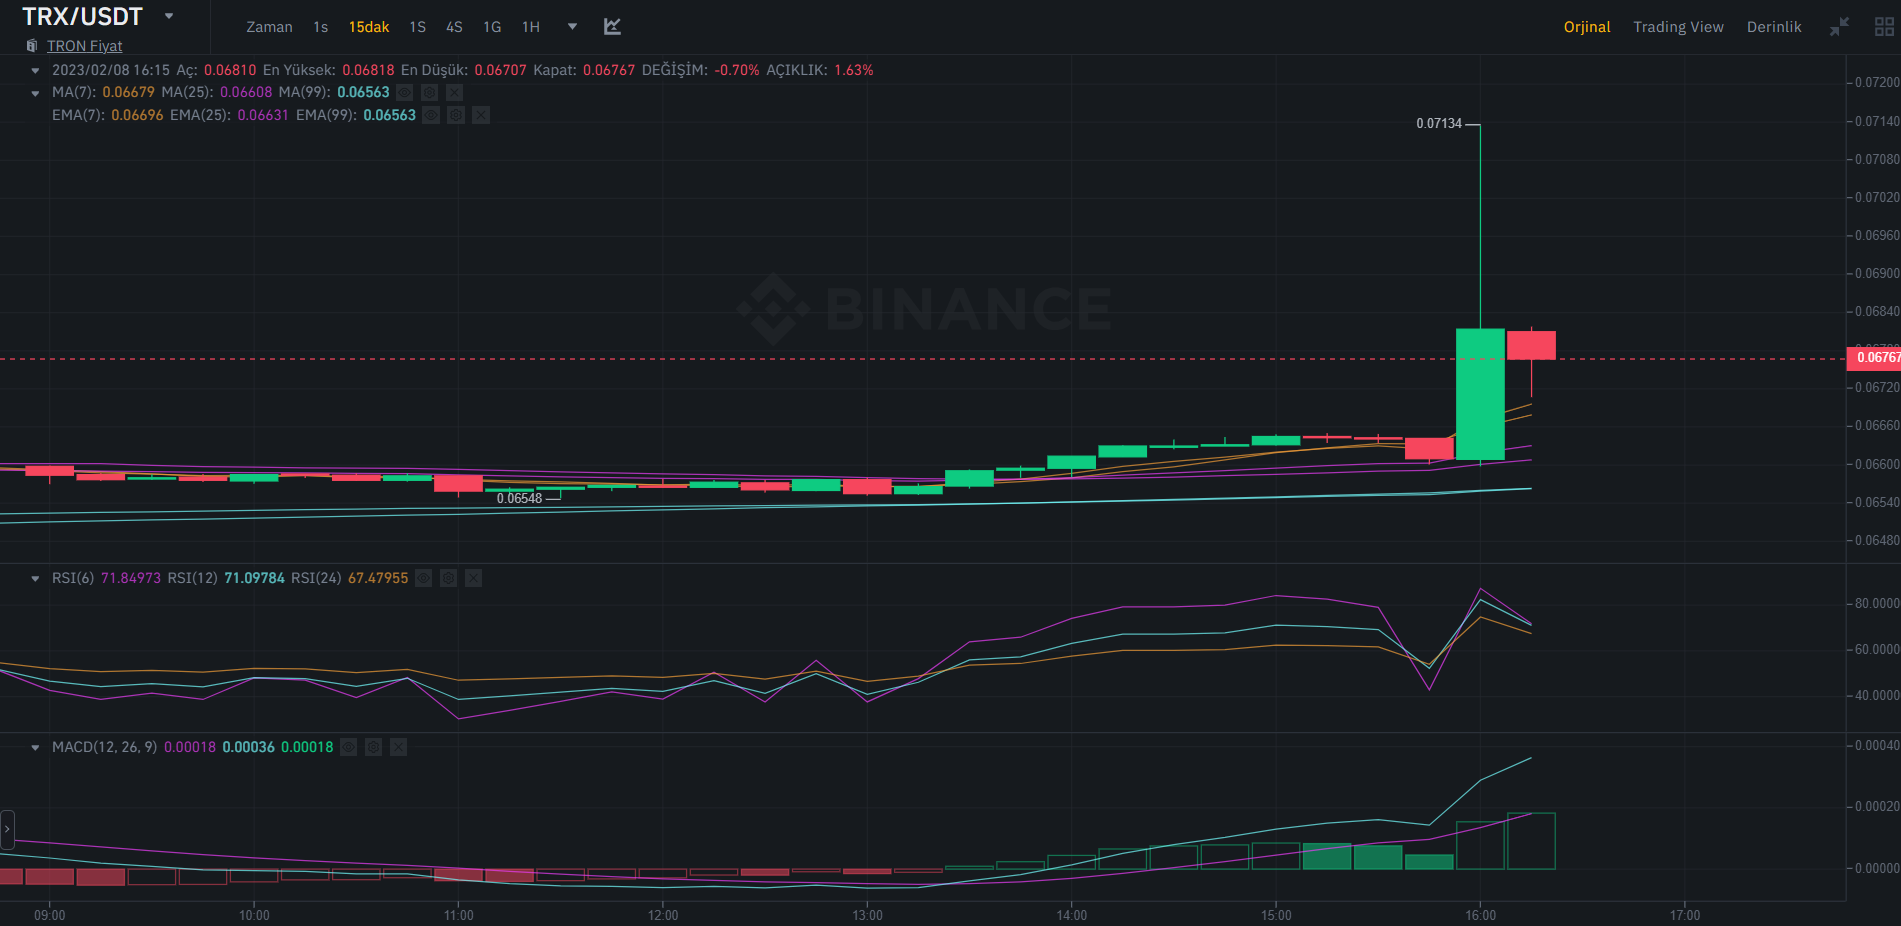The image size is (1901, 926).
Task: Collapse the MACD indicator pane
Action: coord(35,747)
